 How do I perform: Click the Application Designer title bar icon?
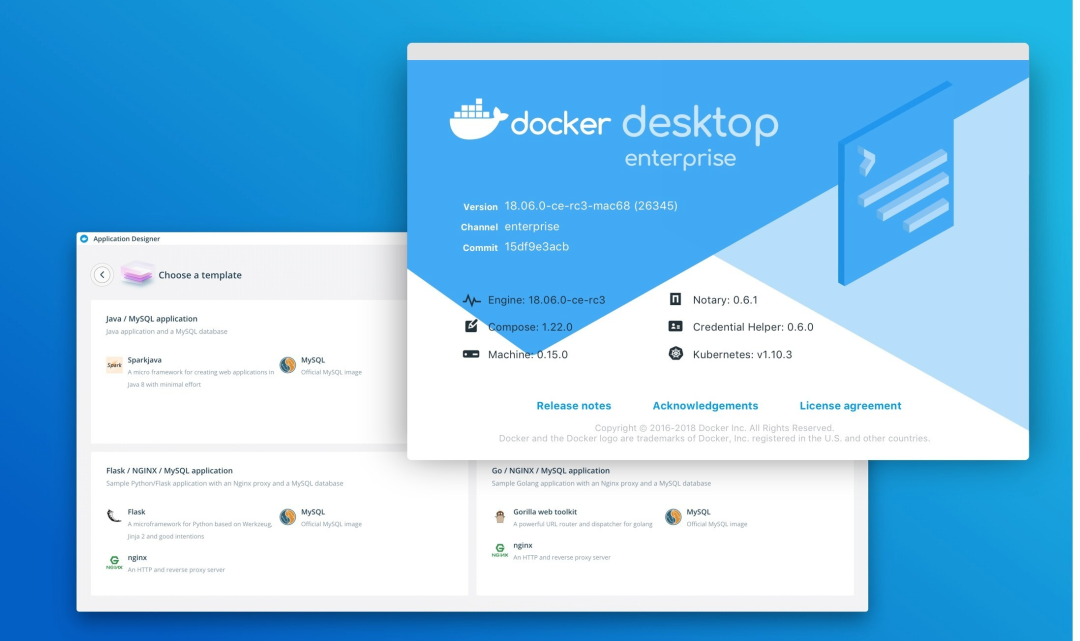click(x=84, y=239)
